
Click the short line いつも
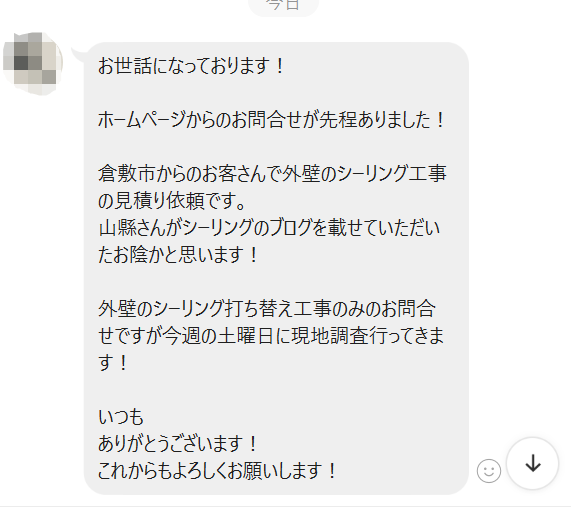click(121, 417)
